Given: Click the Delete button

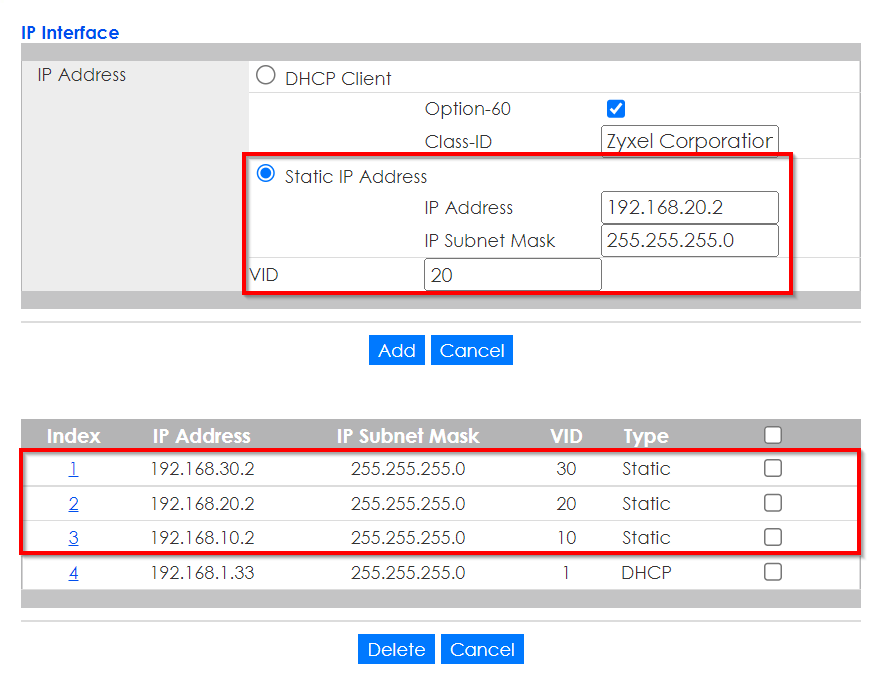Looking at the screenshot, I should [x=396, y=649].
